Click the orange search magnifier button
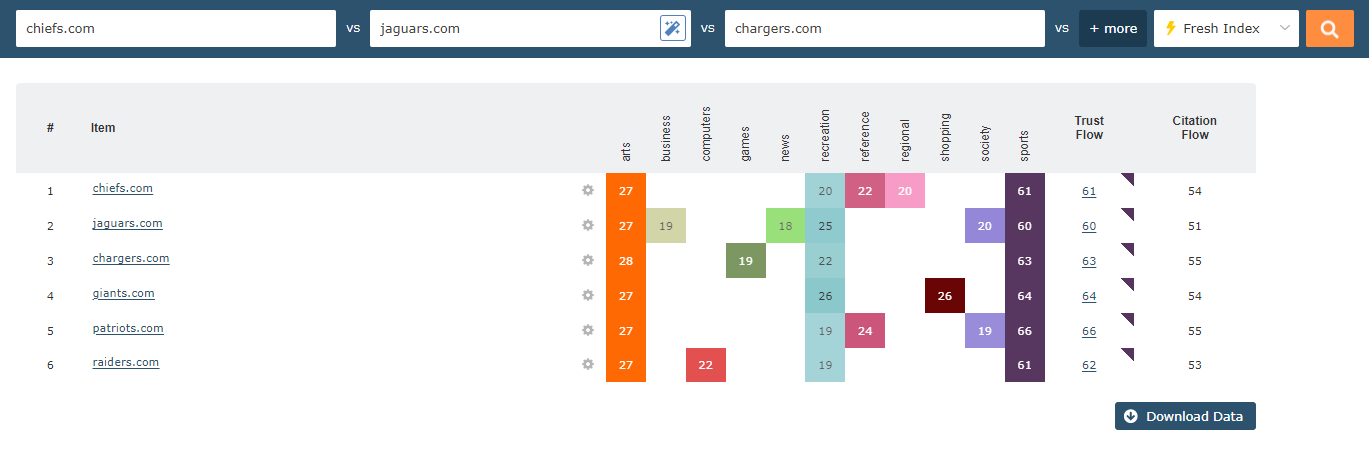The width and height of the screenshot is (1369, 455). point(1329,29)
